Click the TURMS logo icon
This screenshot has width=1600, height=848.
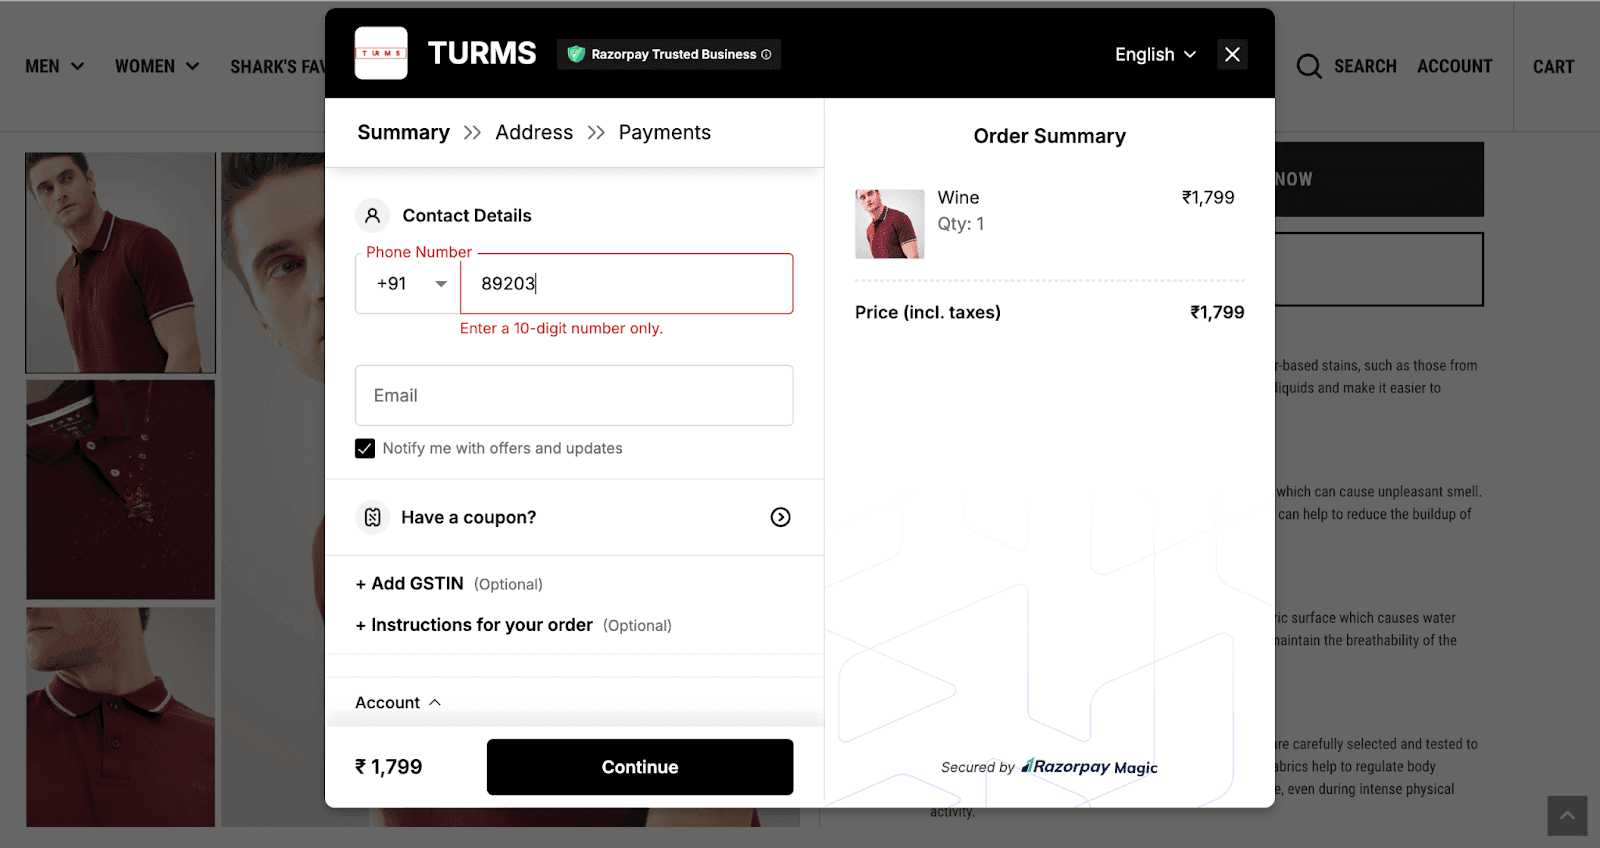[x=381, y=53]
